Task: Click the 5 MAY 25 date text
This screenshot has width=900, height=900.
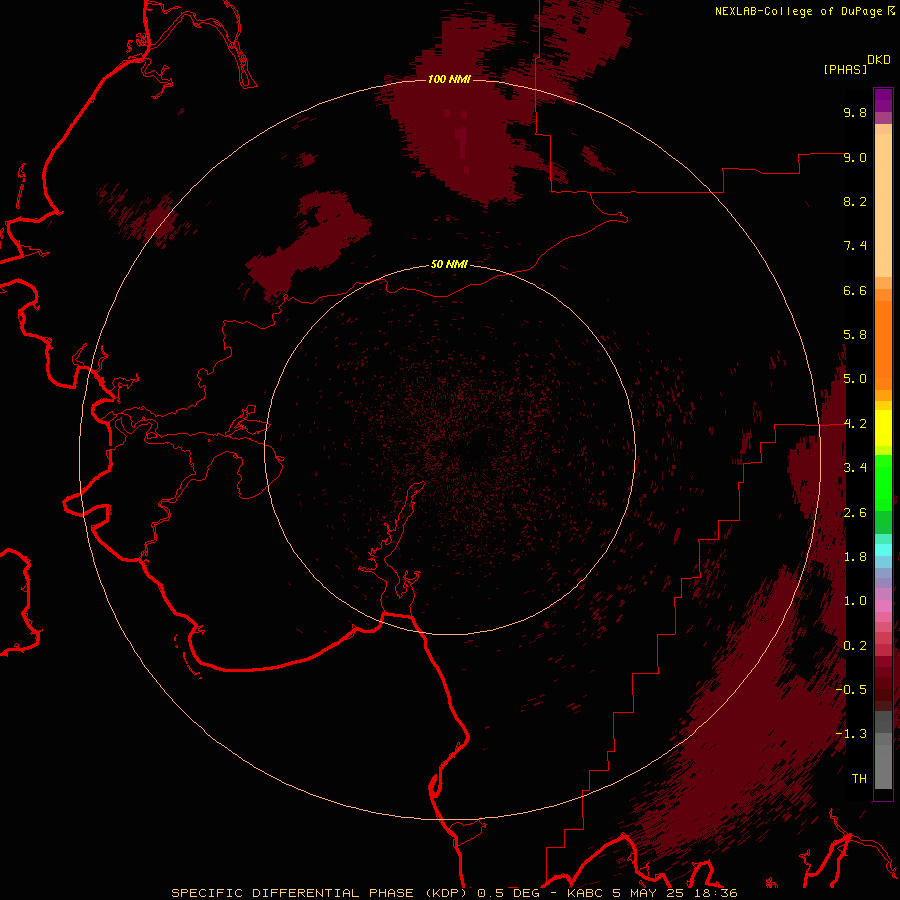Action: [649, 893]
